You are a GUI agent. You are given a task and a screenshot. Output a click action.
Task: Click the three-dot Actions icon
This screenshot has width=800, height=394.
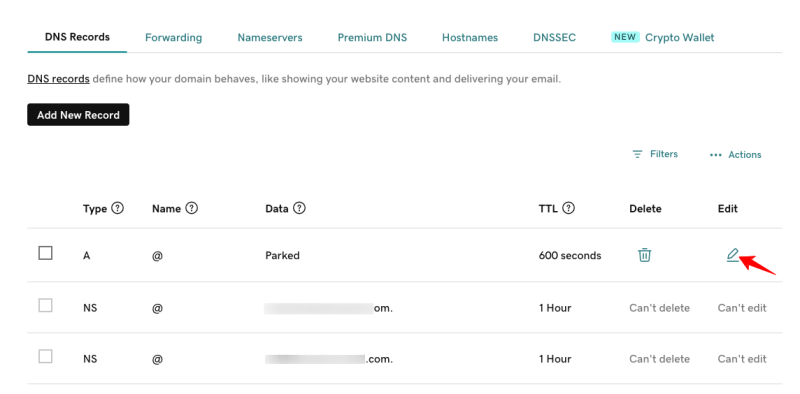pyautogui.click(x=715, y=155)
